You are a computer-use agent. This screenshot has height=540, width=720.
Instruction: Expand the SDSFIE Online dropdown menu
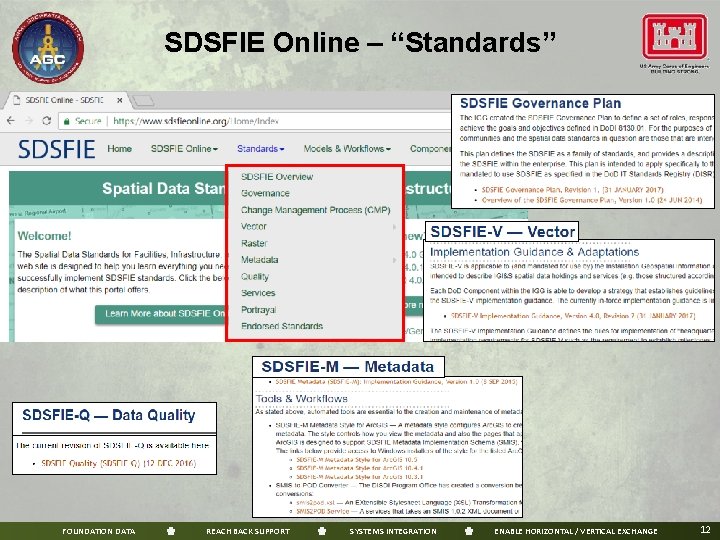pos(184,149)
